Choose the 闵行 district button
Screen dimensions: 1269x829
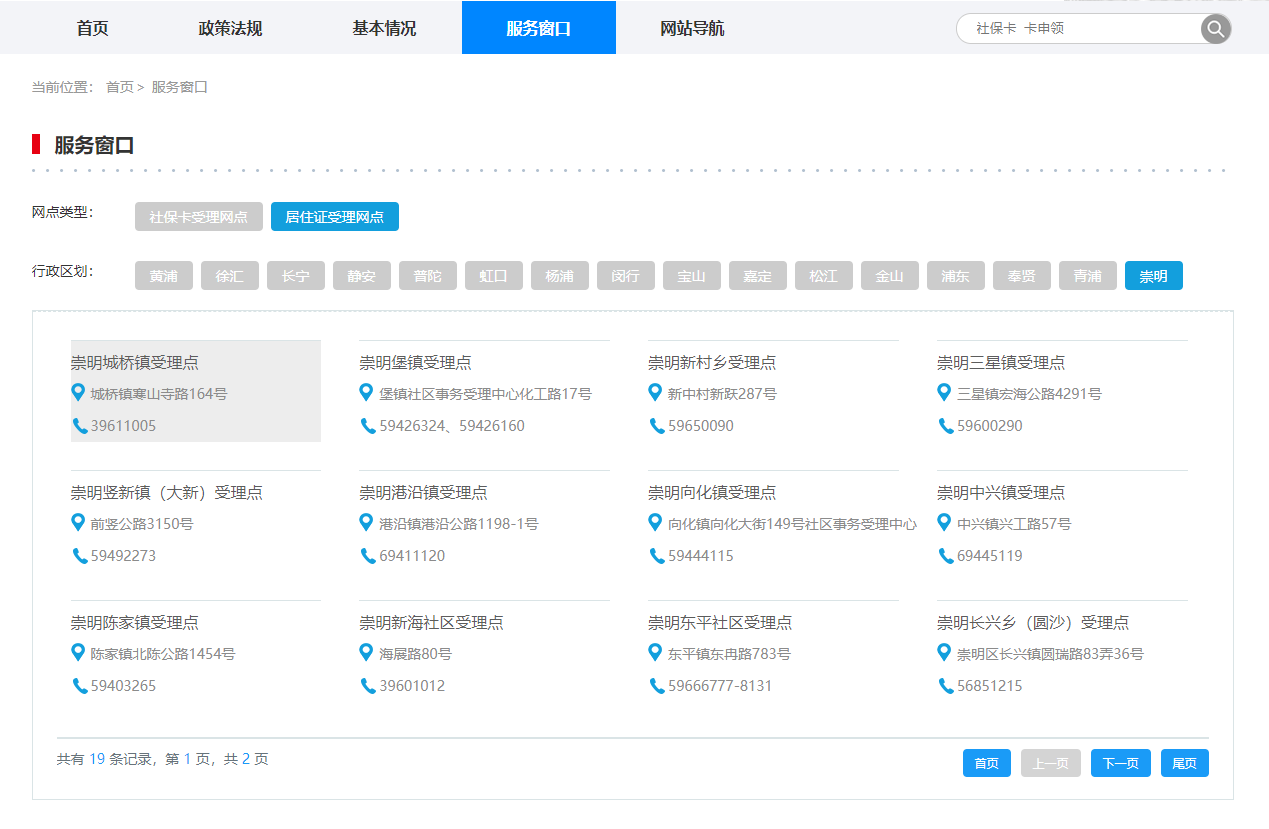626,276
